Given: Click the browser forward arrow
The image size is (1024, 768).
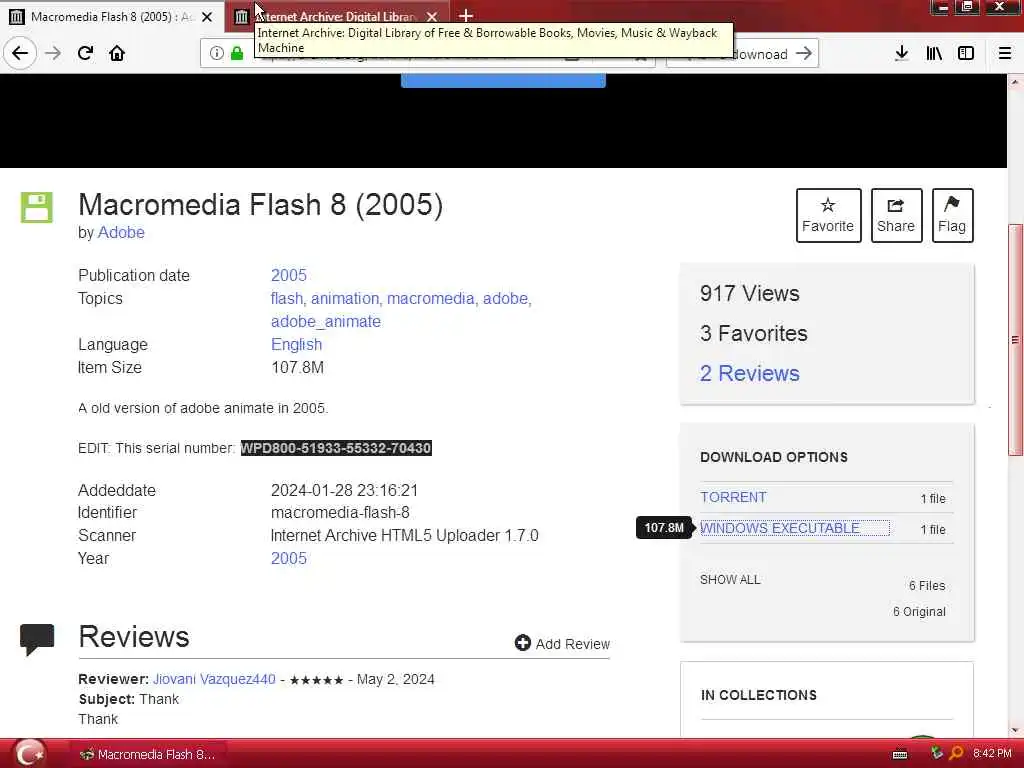Looking at the screenshot, I should click(x=53, y=53).
